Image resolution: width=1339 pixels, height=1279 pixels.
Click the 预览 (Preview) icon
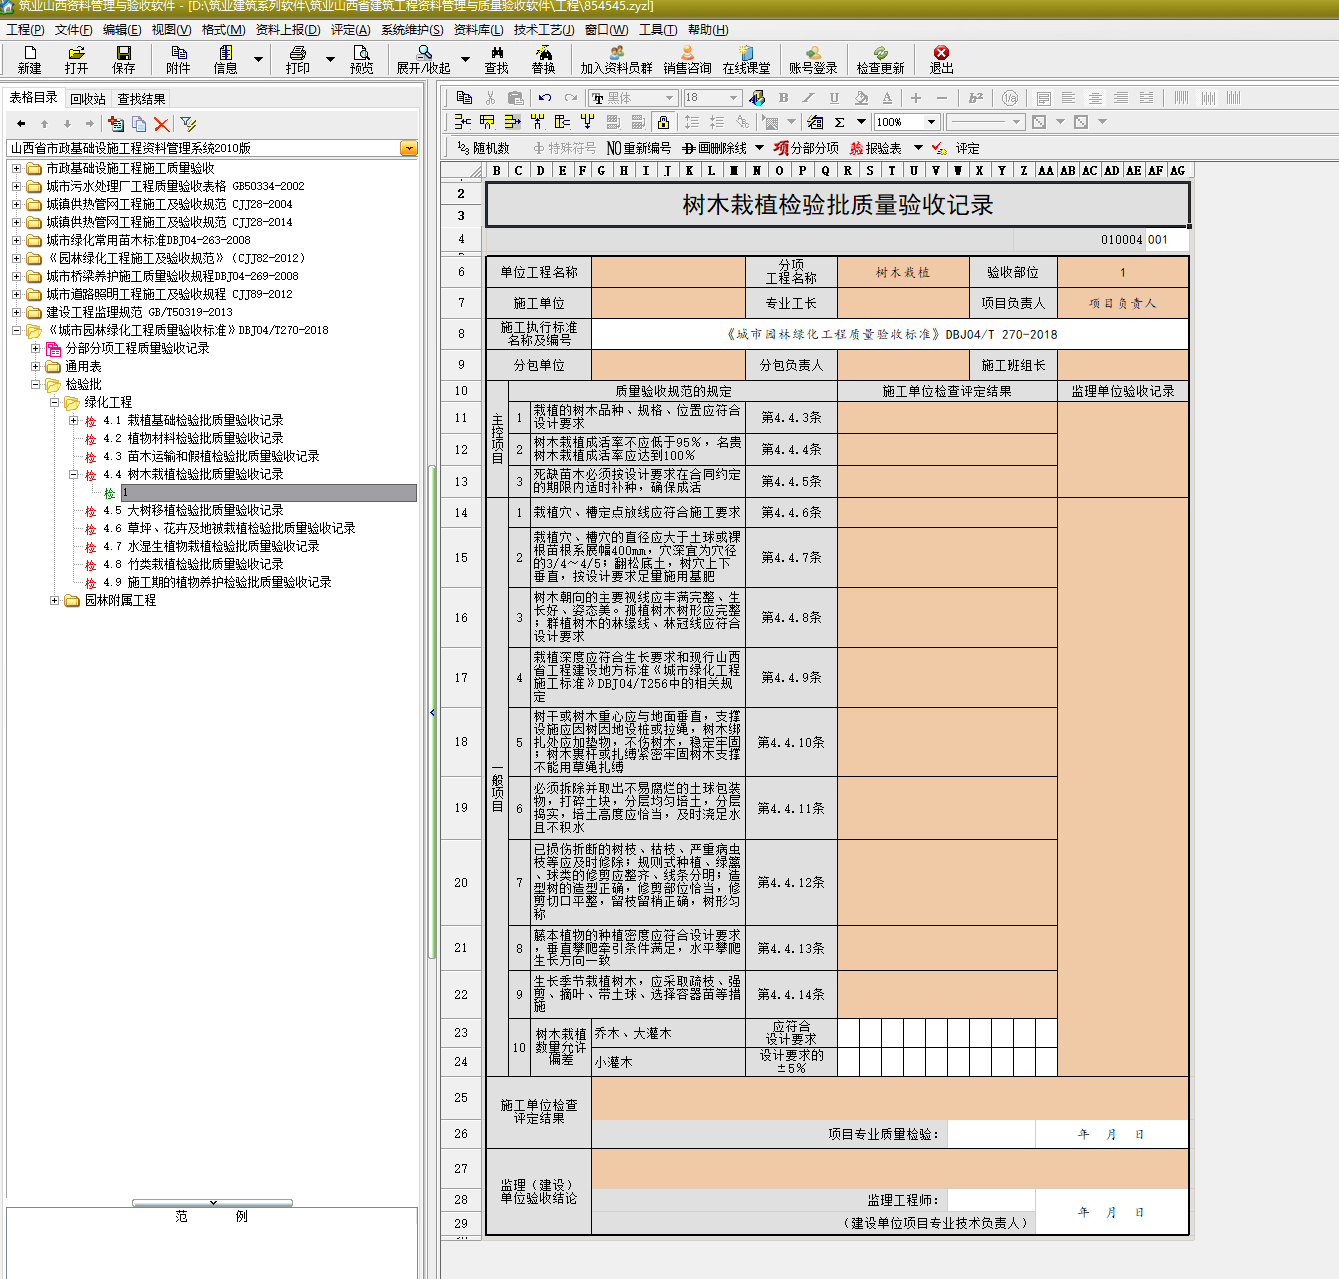[361, 60]
